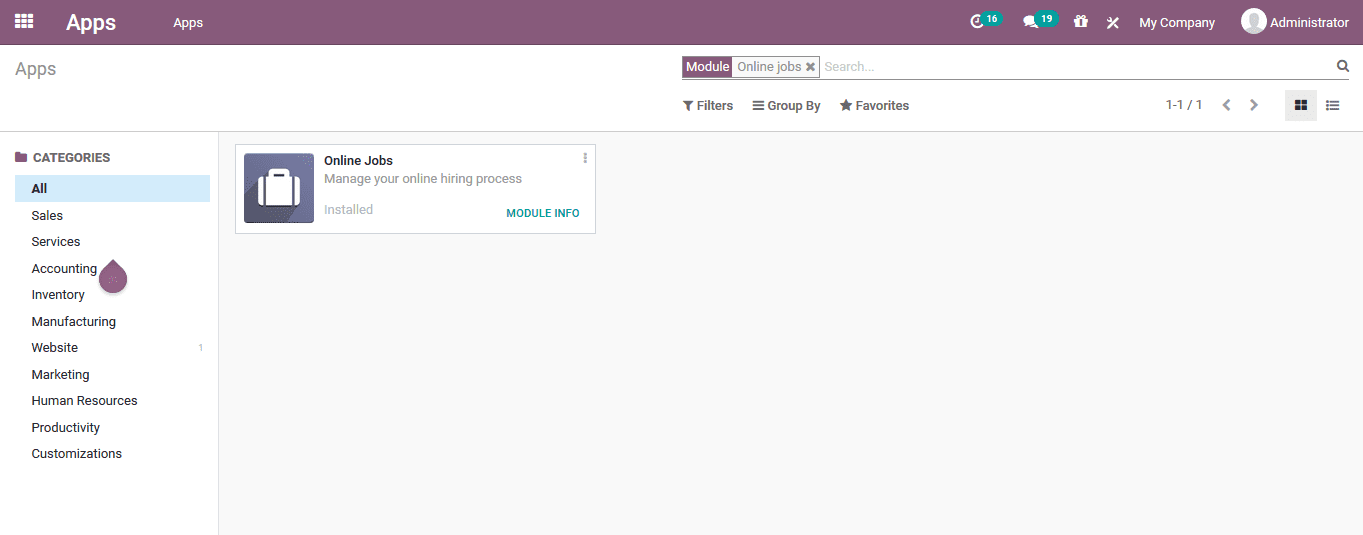Viewport: 1363px width, 535px height.
Task: Open the Favorites dropdown
Action: pyautogui.click(x=874, y=105)
